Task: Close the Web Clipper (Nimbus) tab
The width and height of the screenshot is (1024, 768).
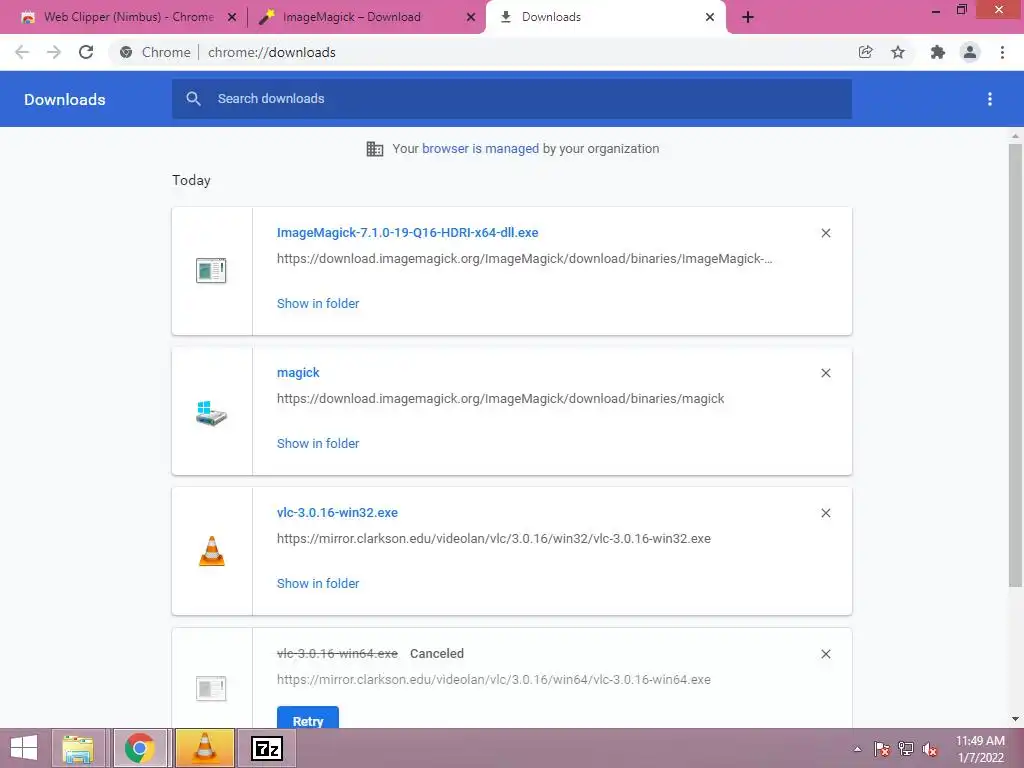Action: [232, 17]
